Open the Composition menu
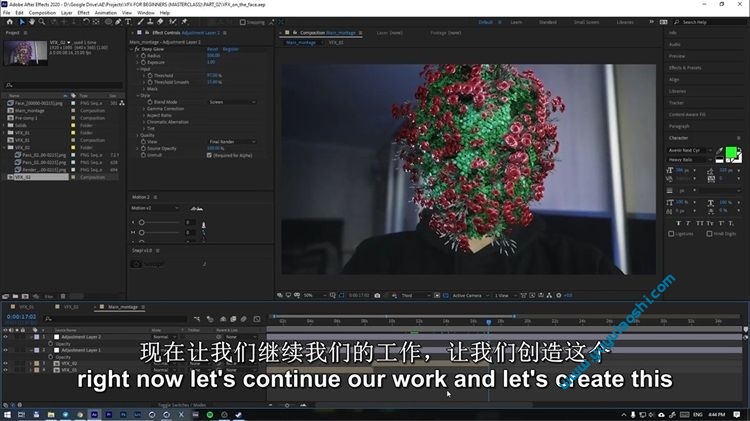Image resolution: width=750 pixels, height=421 pixels. [42, 13]
